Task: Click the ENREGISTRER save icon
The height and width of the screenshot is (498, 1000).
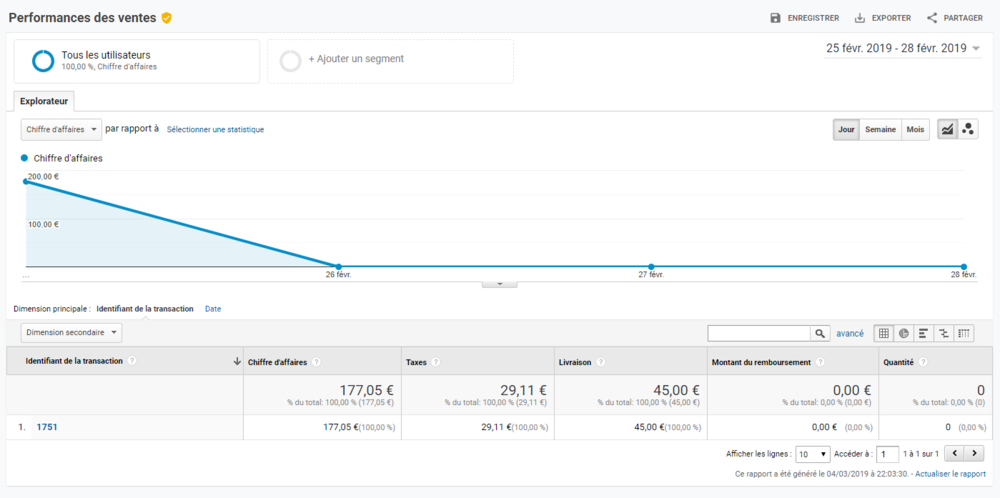Action: click(776, 18)
